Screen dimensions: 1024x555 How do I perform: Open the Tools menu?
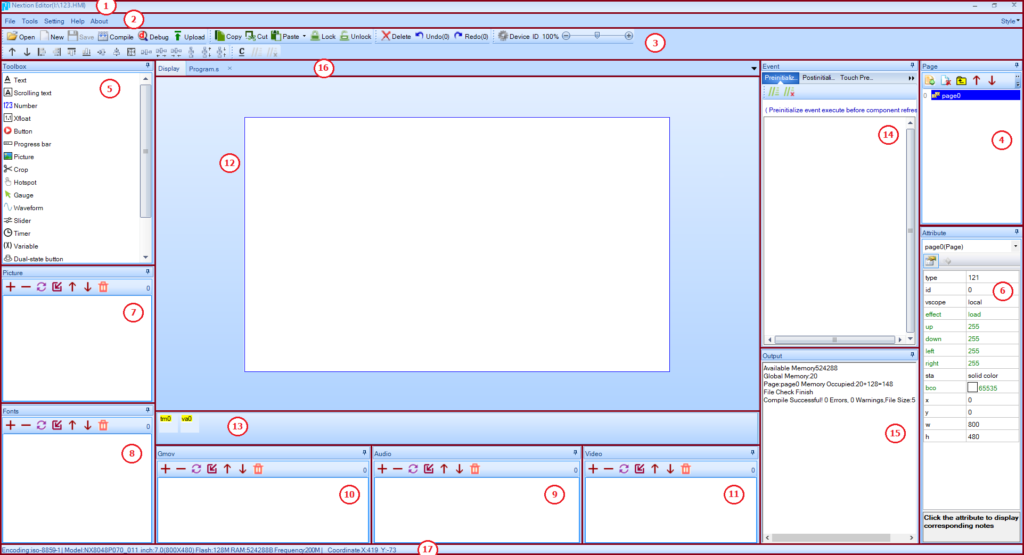pos(30,20)
